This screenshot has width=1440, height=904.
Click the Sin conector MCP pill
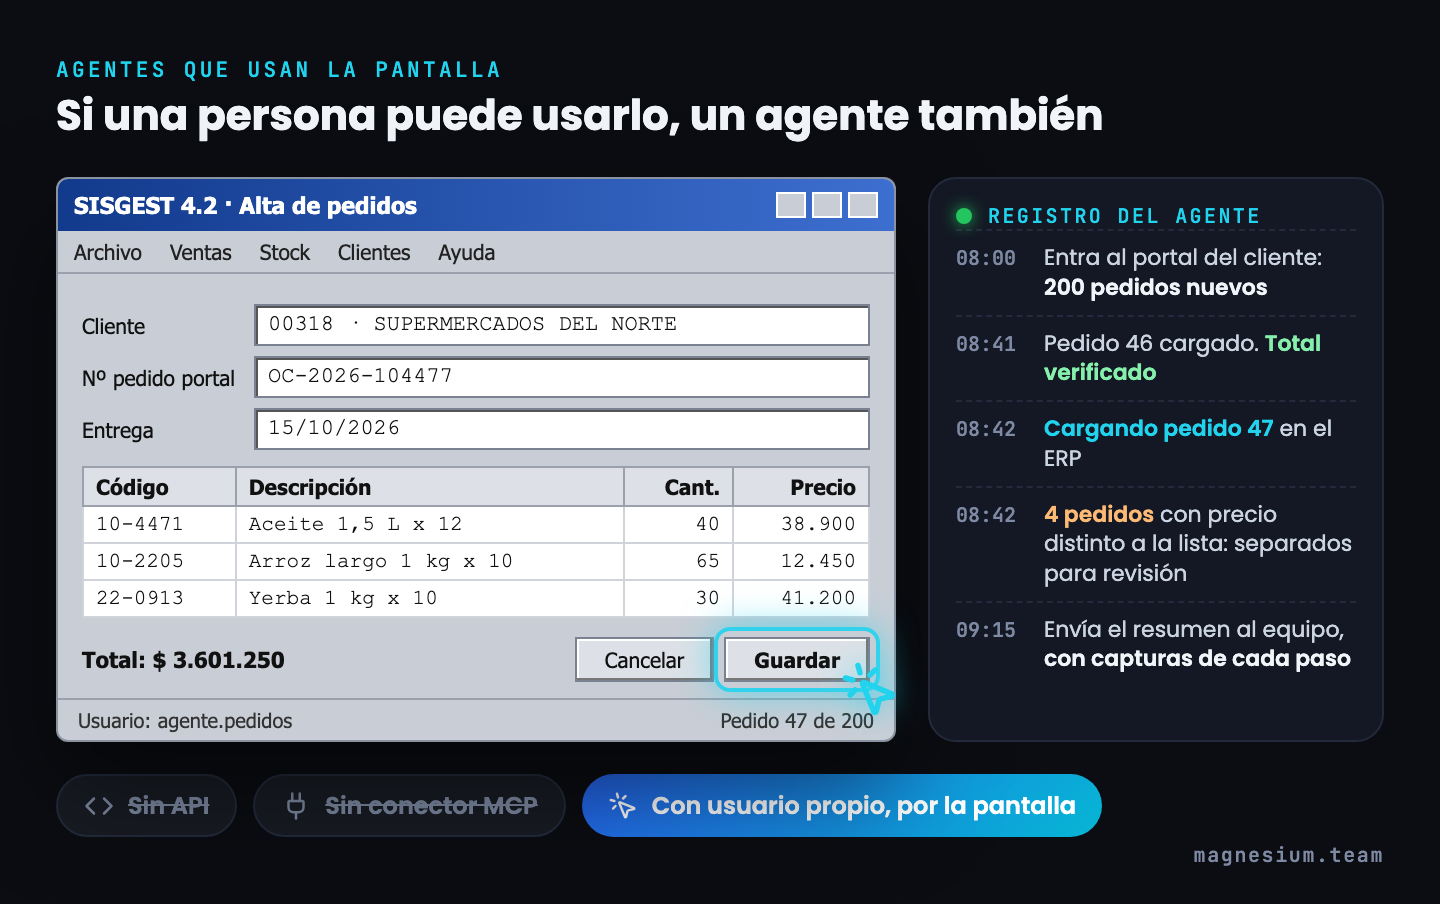(409, 805)
